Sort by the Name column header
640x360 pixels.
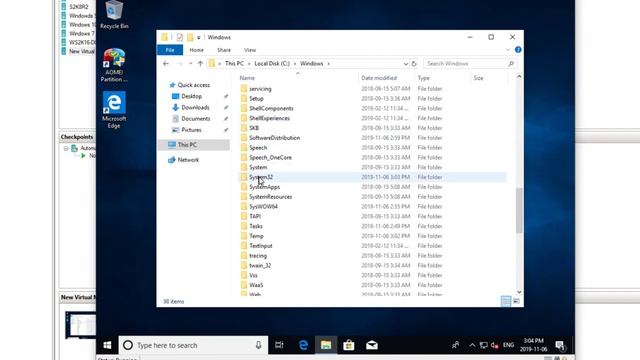click(298, 78)
